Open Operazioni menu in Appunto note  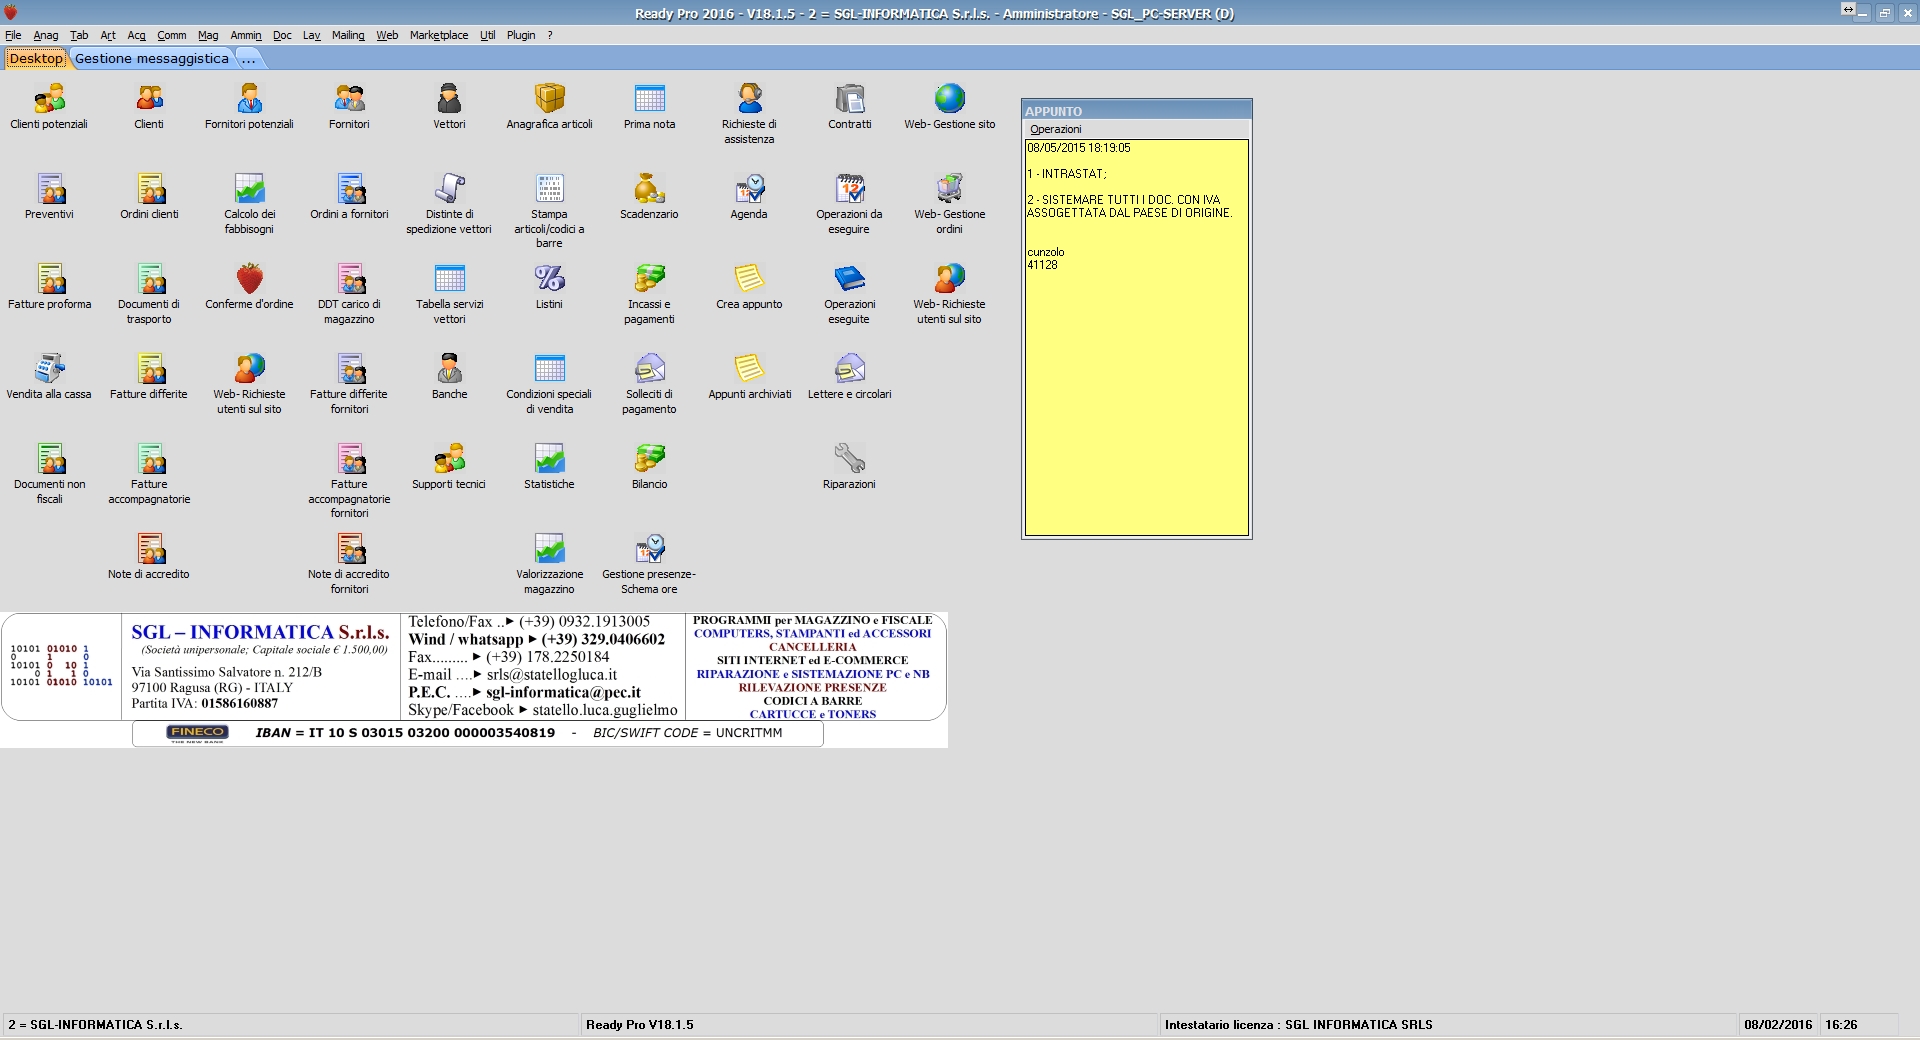(x=1056, y=129)
